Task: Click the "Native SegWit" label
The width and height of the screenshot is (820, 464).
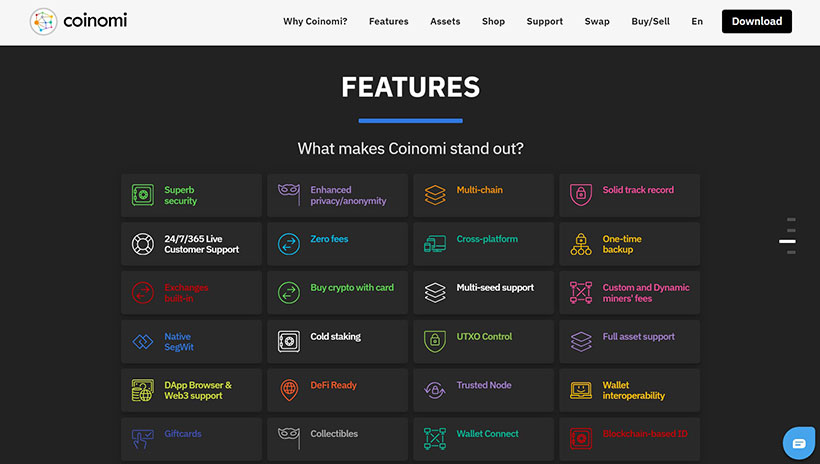Action: click(179, 342)
